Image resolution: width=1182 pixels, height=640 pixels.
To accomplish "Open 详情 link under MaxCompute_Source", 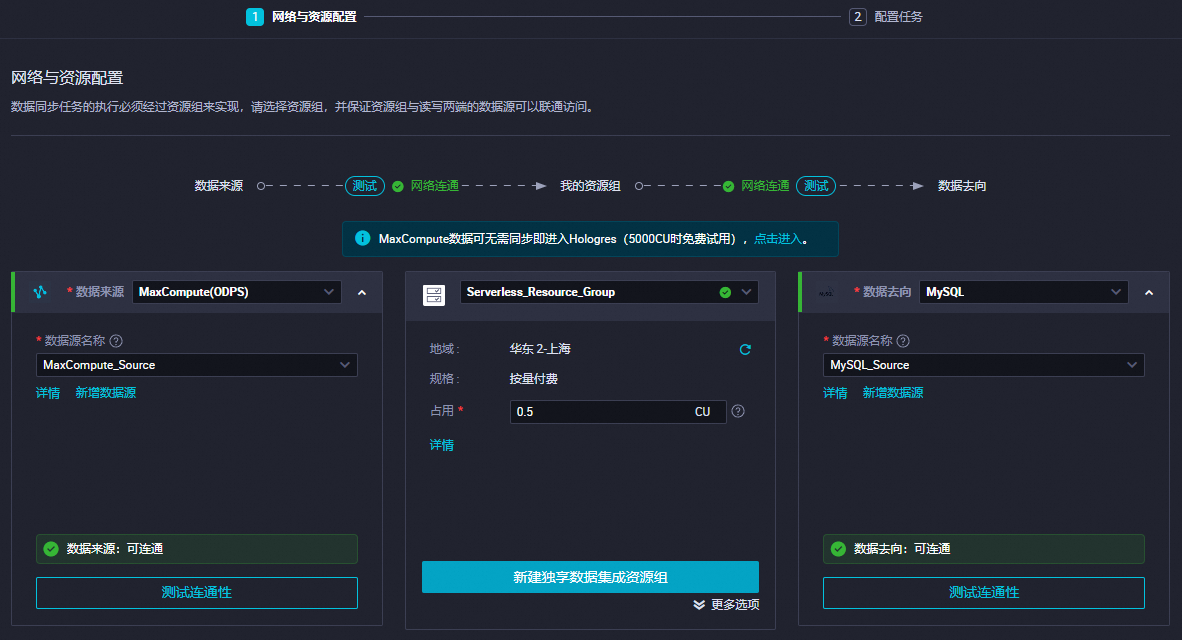I will [x=48, y=393].
